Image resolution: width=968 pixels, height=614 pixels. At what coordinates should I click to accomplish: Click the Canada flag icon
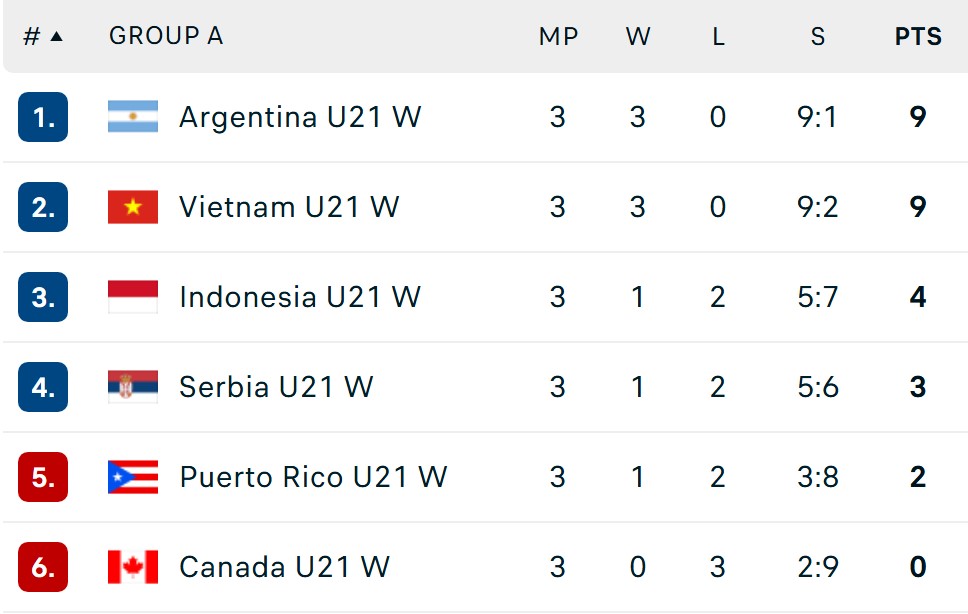pos(133,567)
